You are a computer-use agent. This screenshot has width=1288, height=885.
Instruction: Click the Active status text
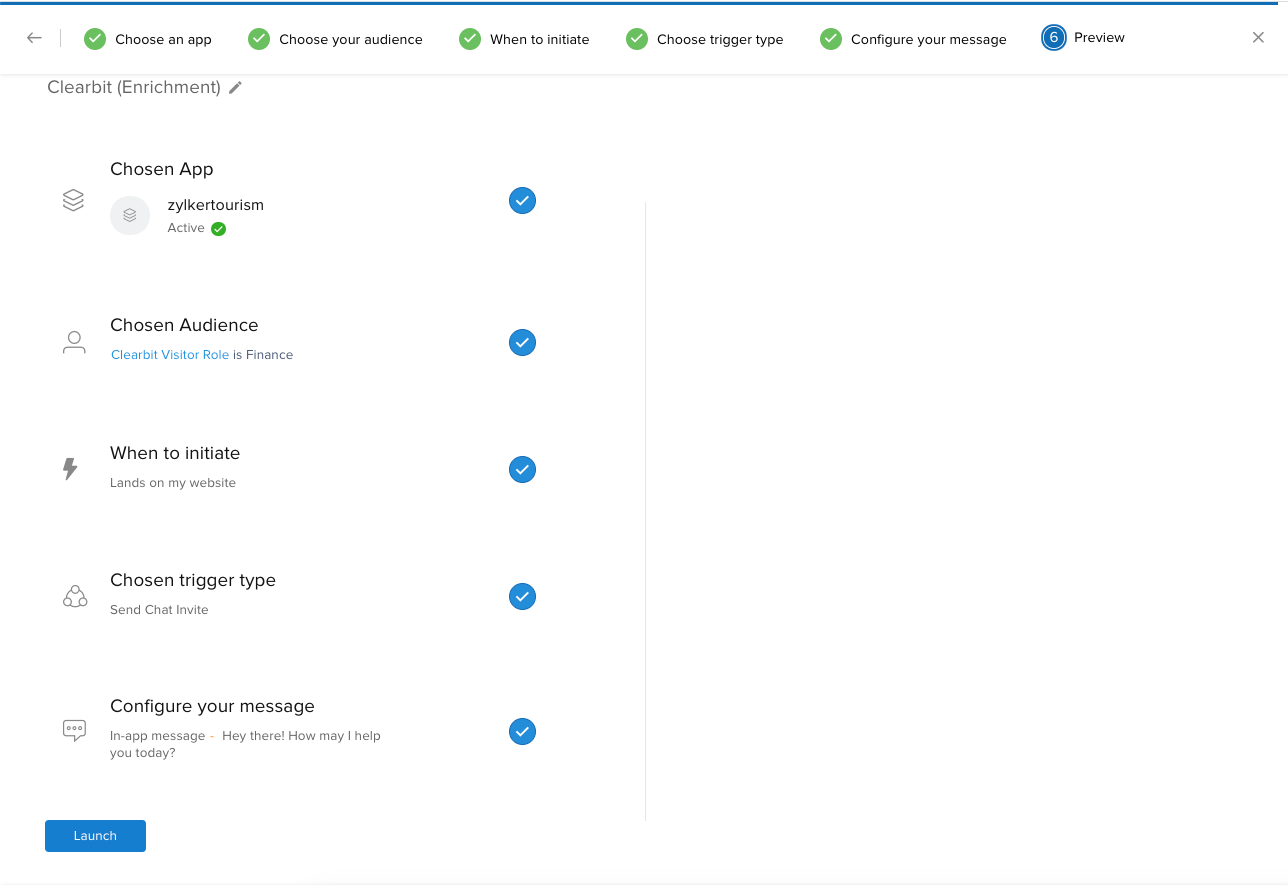click(186, 228)
